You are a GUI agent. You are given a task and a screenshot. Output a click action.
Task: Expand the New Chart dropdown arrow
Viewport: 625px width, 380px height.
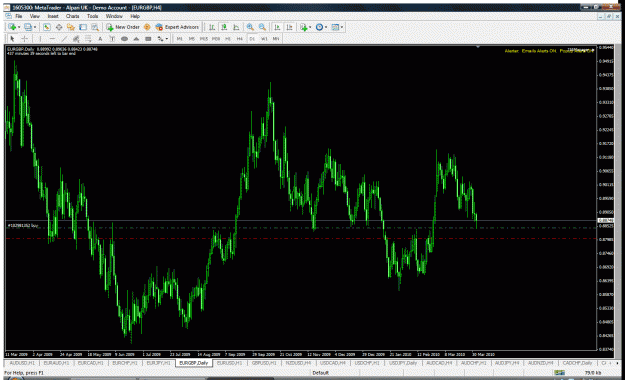click(x=19, y=27)
